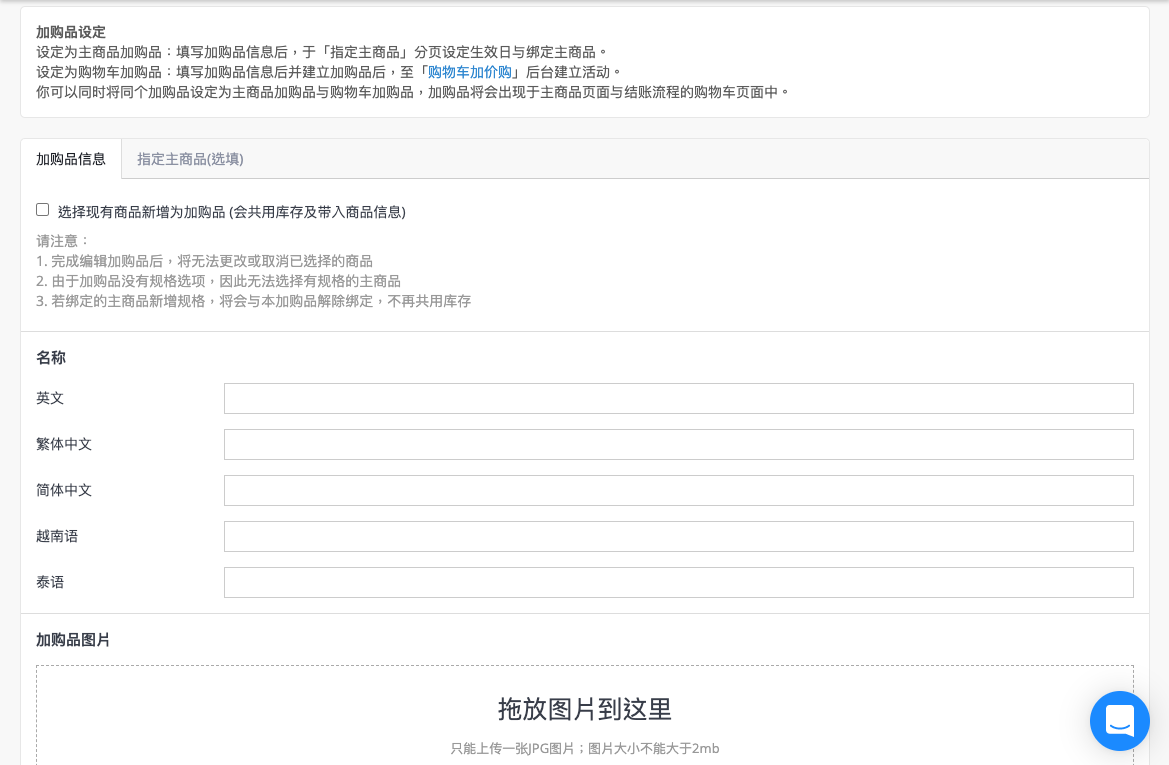1169x765 pixels.
Task: Open the 购物车加价购 link
Action: (470, 72)
